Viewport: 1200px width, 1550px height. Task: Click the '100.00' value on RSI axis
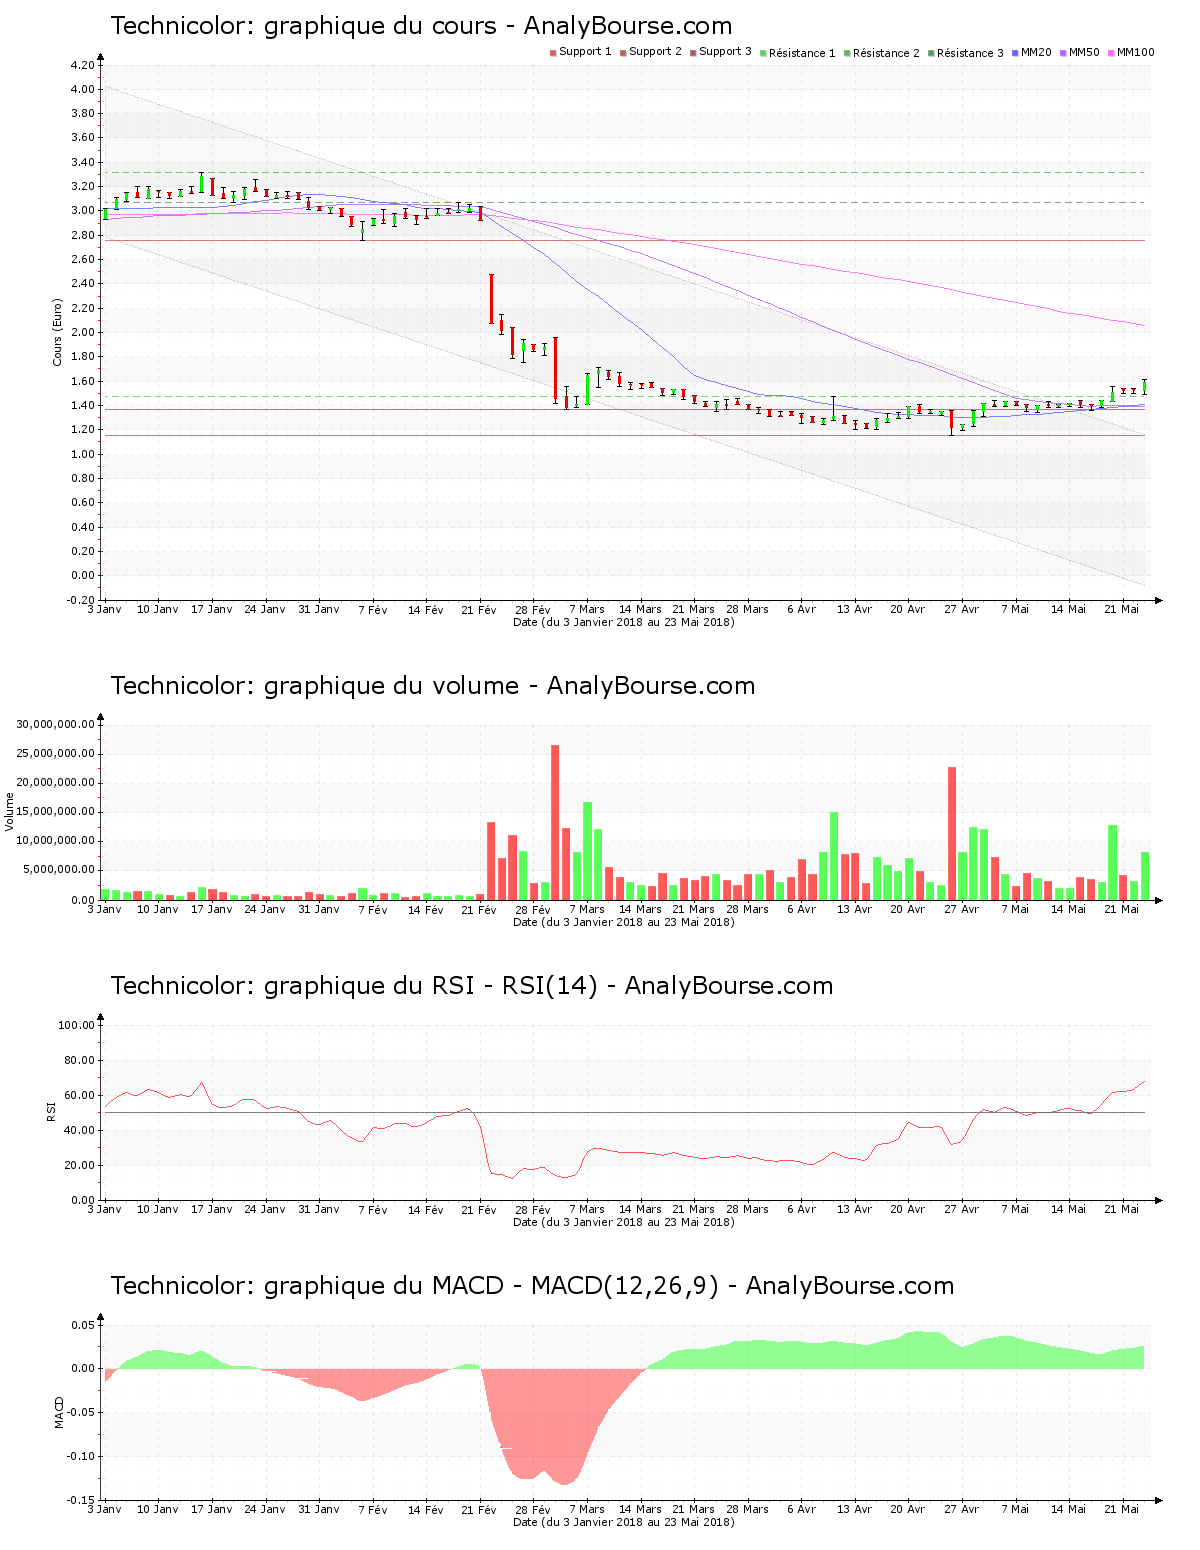point(77,1025)
